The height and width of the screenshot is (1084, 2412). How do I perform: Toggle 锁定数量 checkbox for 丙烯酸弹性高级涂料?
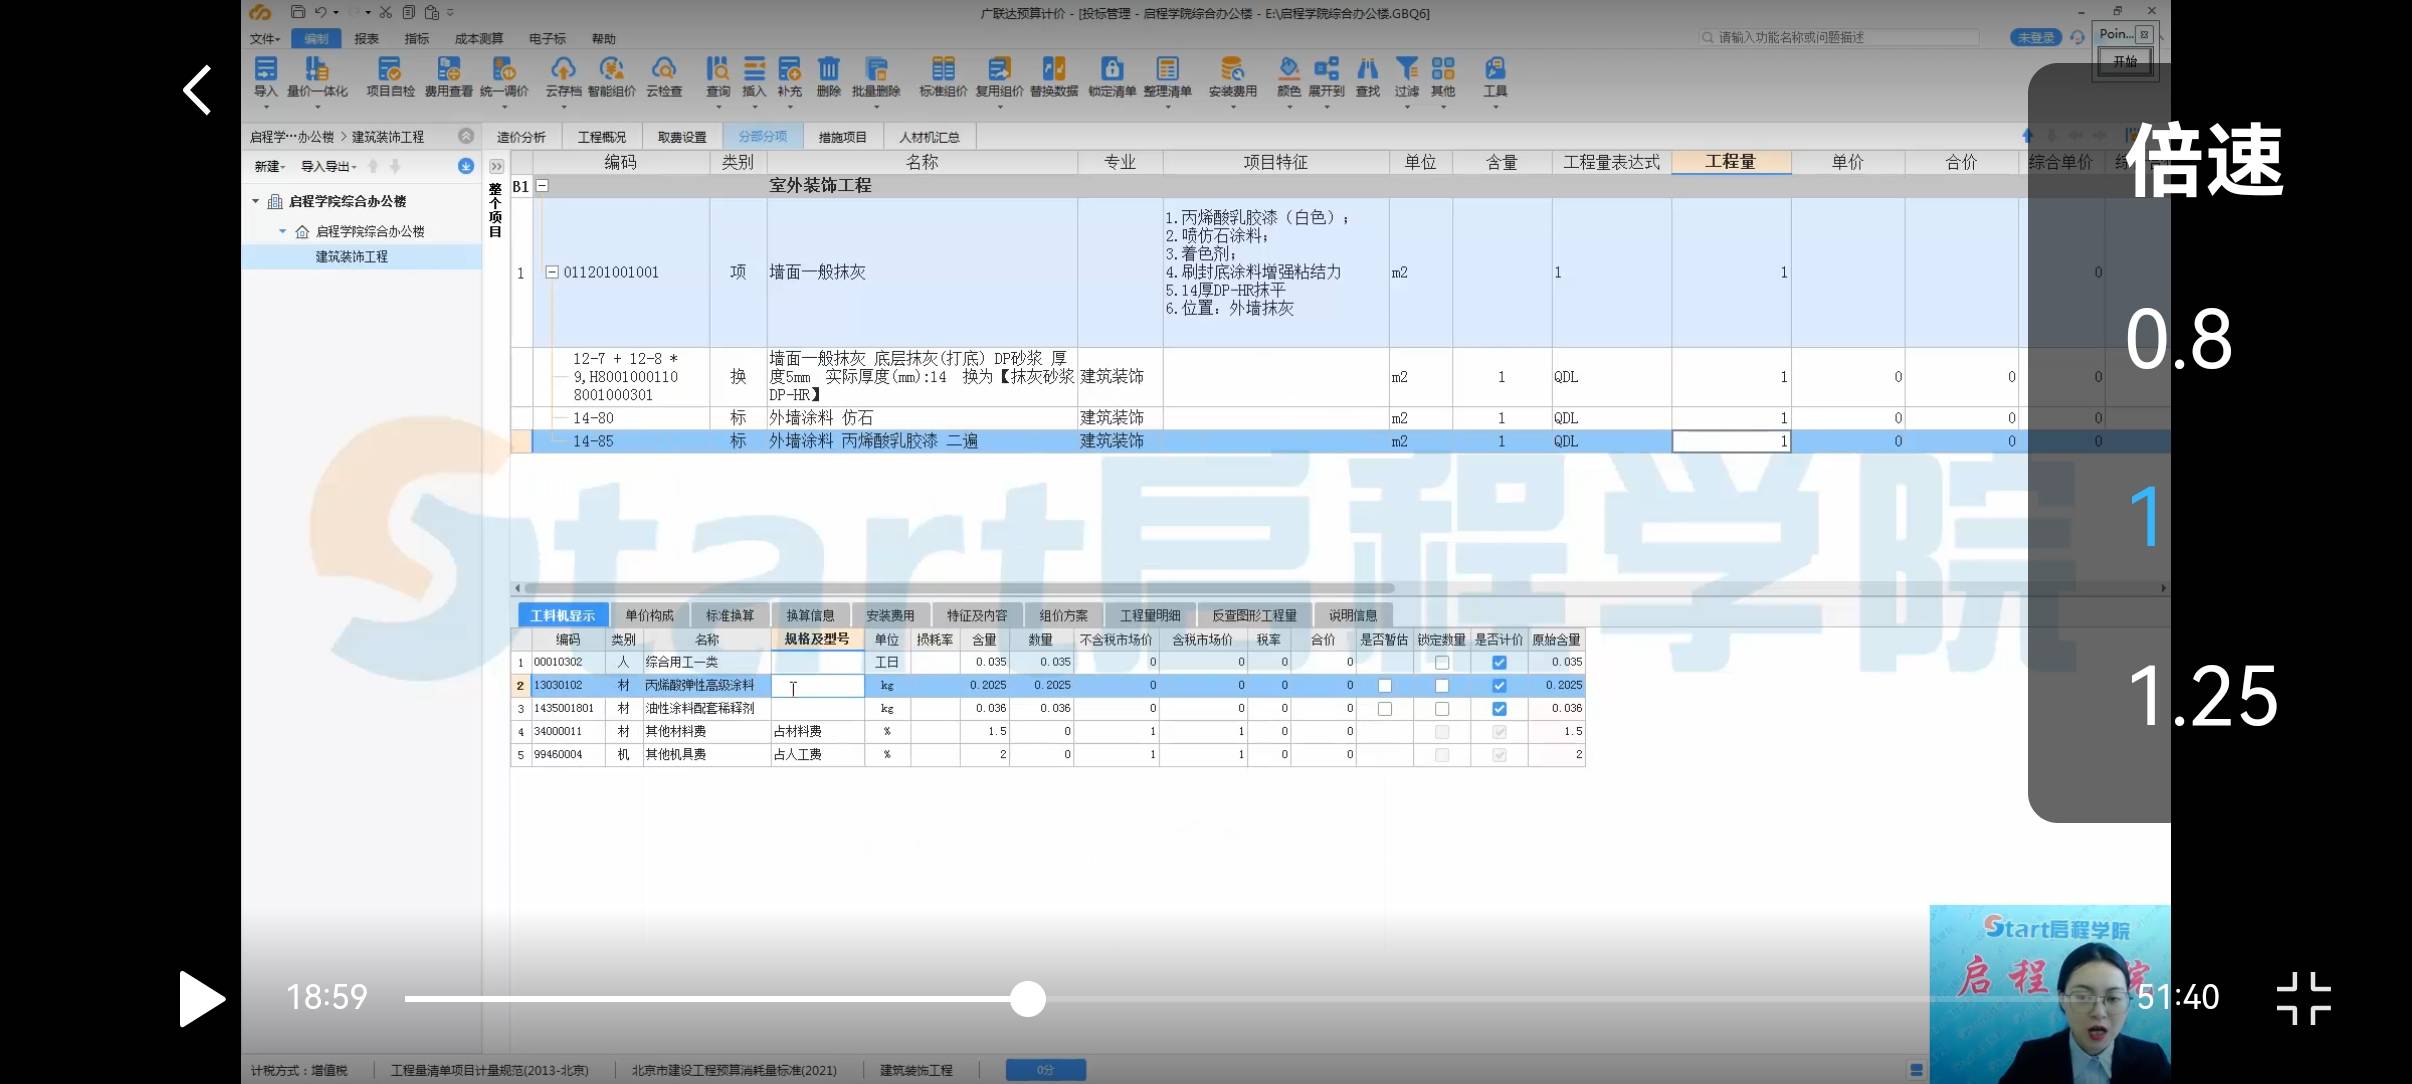point(1442,685)
